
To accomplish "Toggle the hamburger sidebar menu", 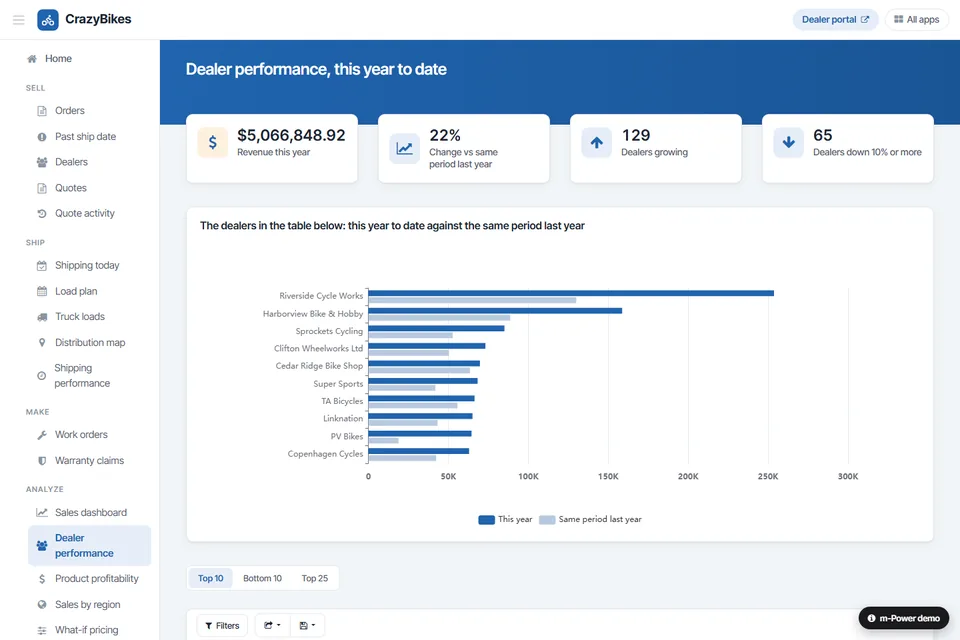I will (x=18, y=20).
